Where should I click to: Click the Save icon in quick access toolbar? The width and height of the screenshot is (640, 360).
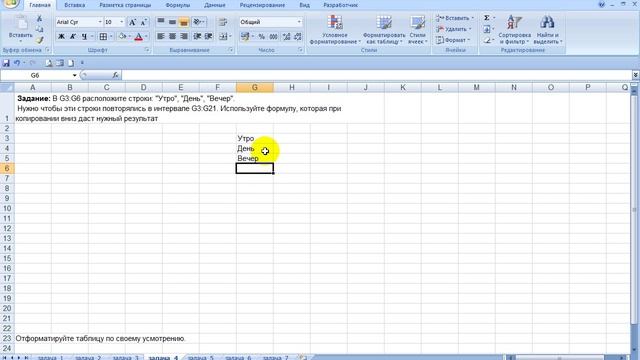click(x=6, y=63)
